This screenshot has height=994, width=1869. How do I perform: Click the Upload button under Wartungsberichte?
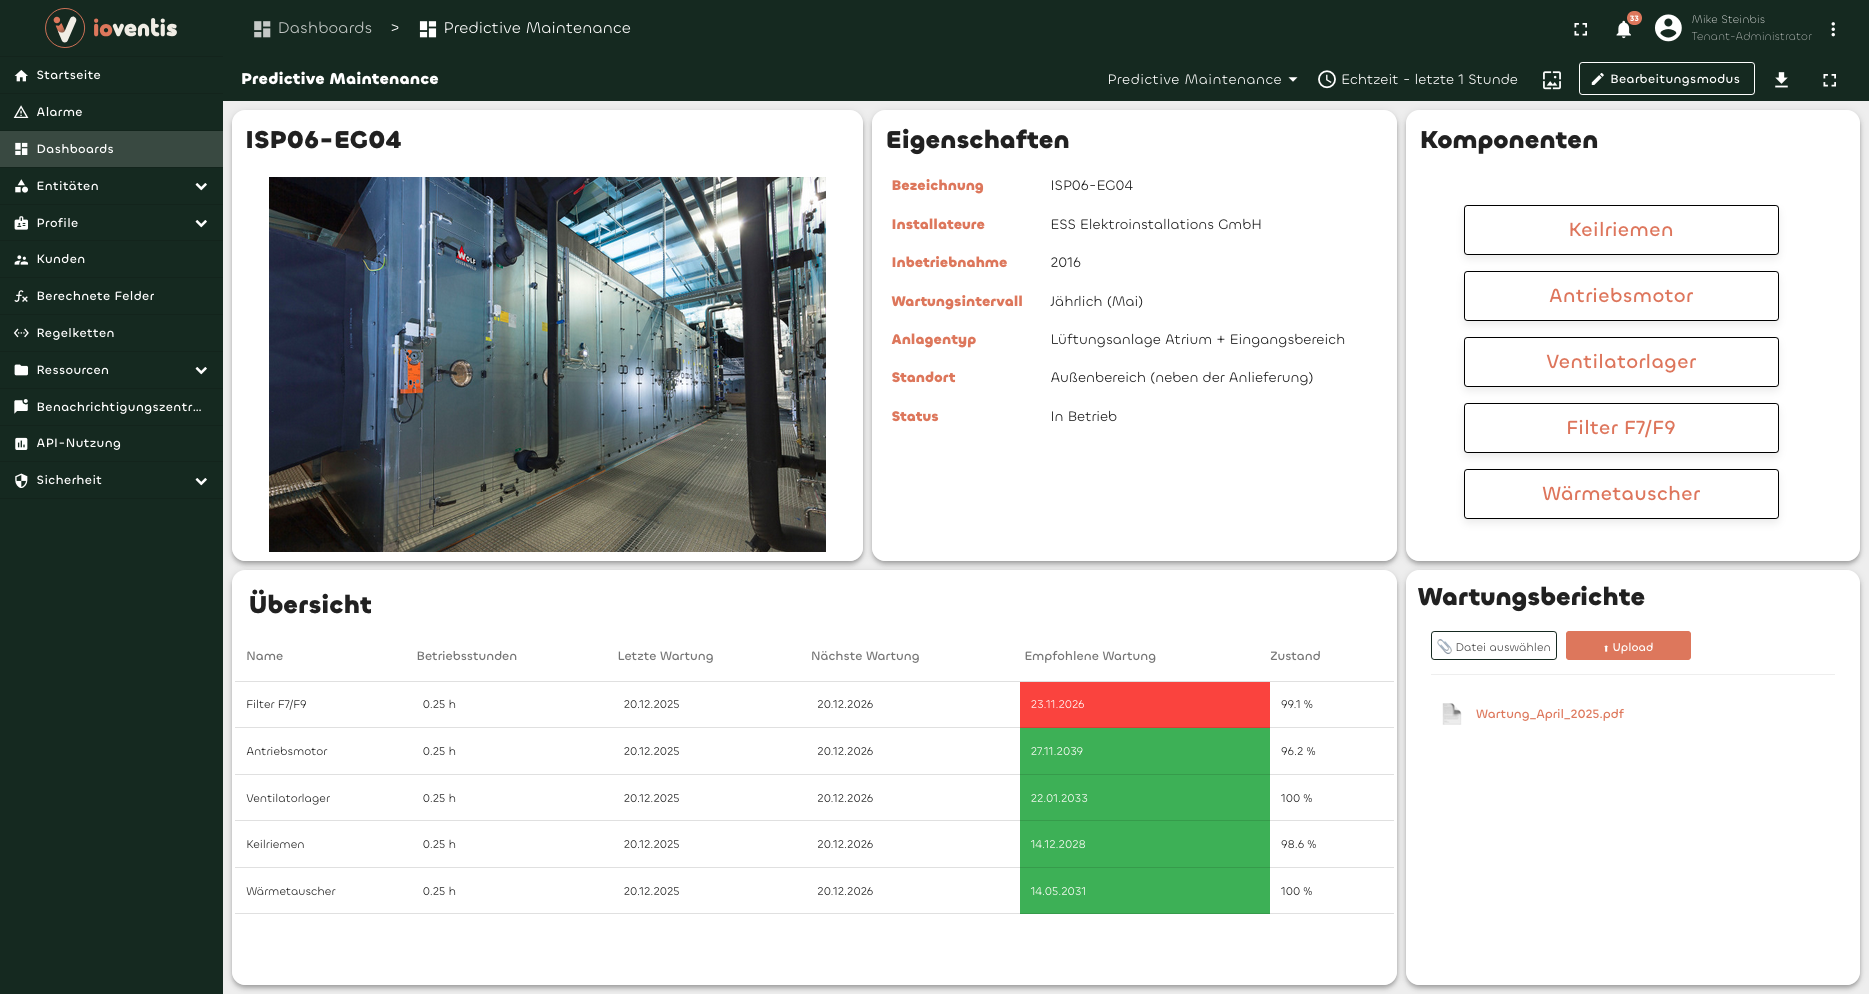pos(1628,645)
